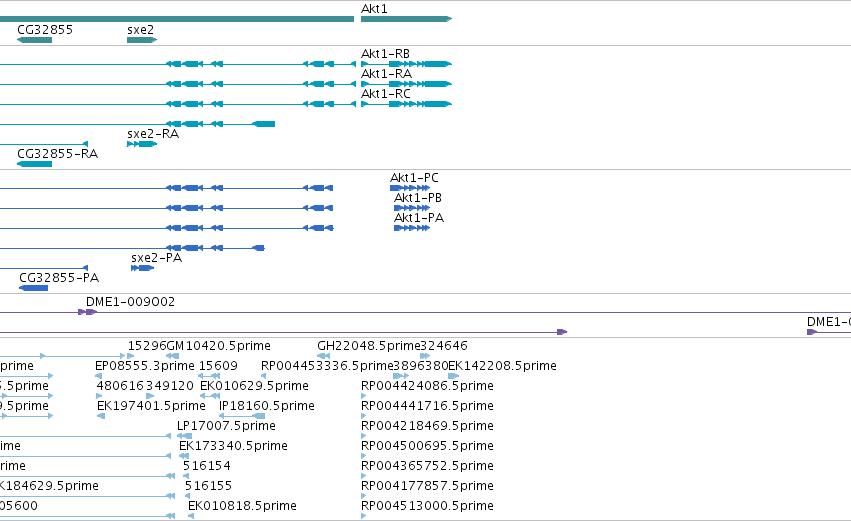Click the CG32855-PA blue CDS glyph
Screen dimensions: 851x521
point(34,288)
